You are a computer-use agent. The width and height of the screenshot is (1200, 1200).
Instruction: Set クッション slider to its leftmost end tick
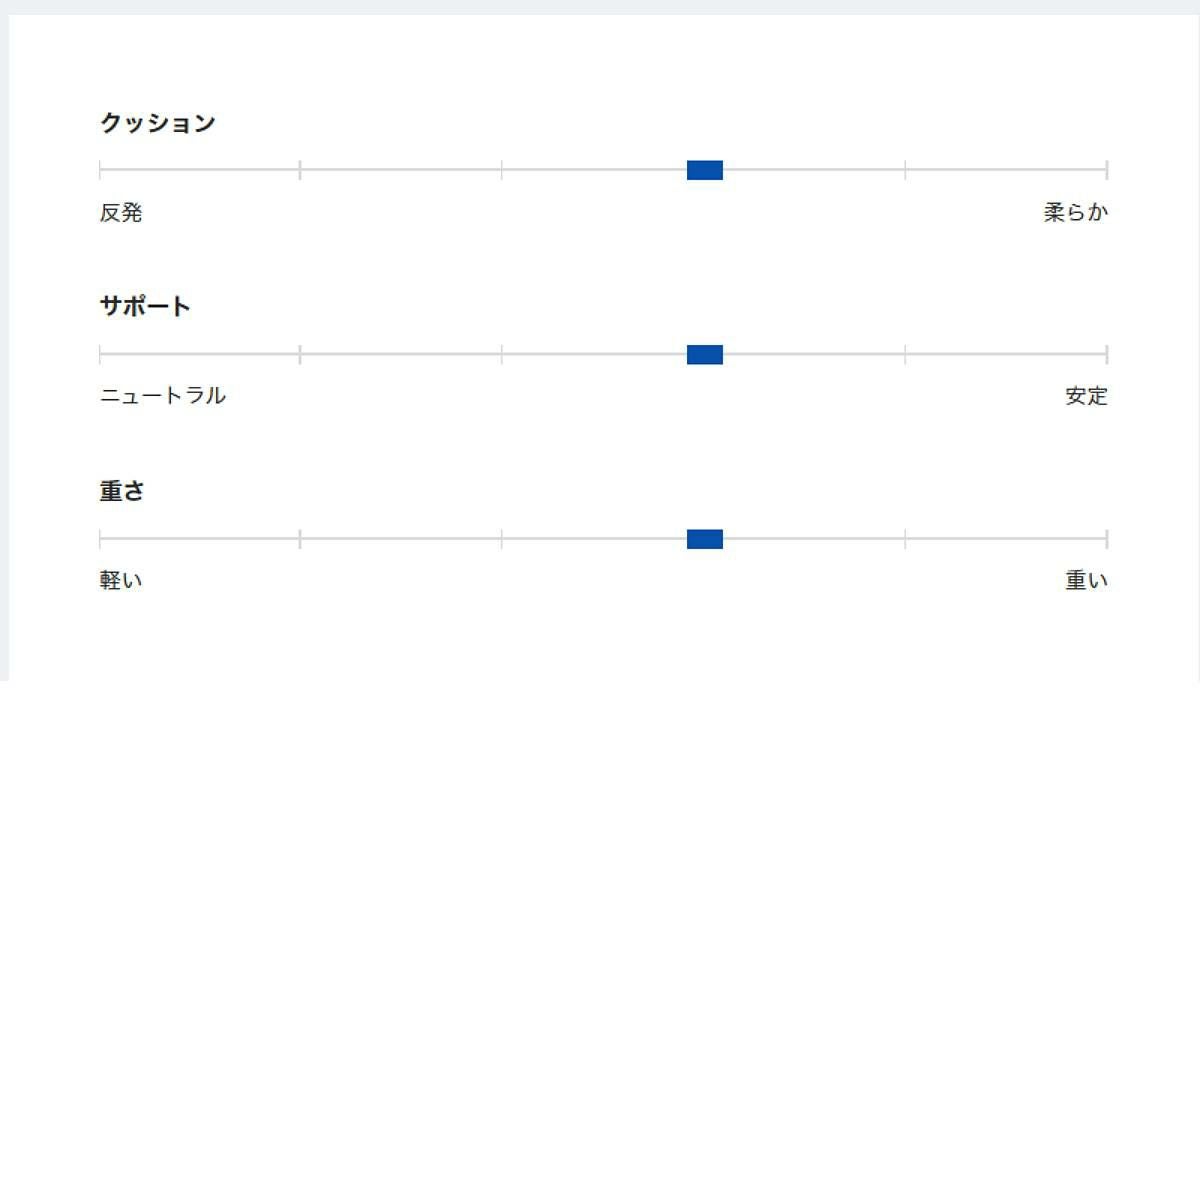(x=100, y=170)
